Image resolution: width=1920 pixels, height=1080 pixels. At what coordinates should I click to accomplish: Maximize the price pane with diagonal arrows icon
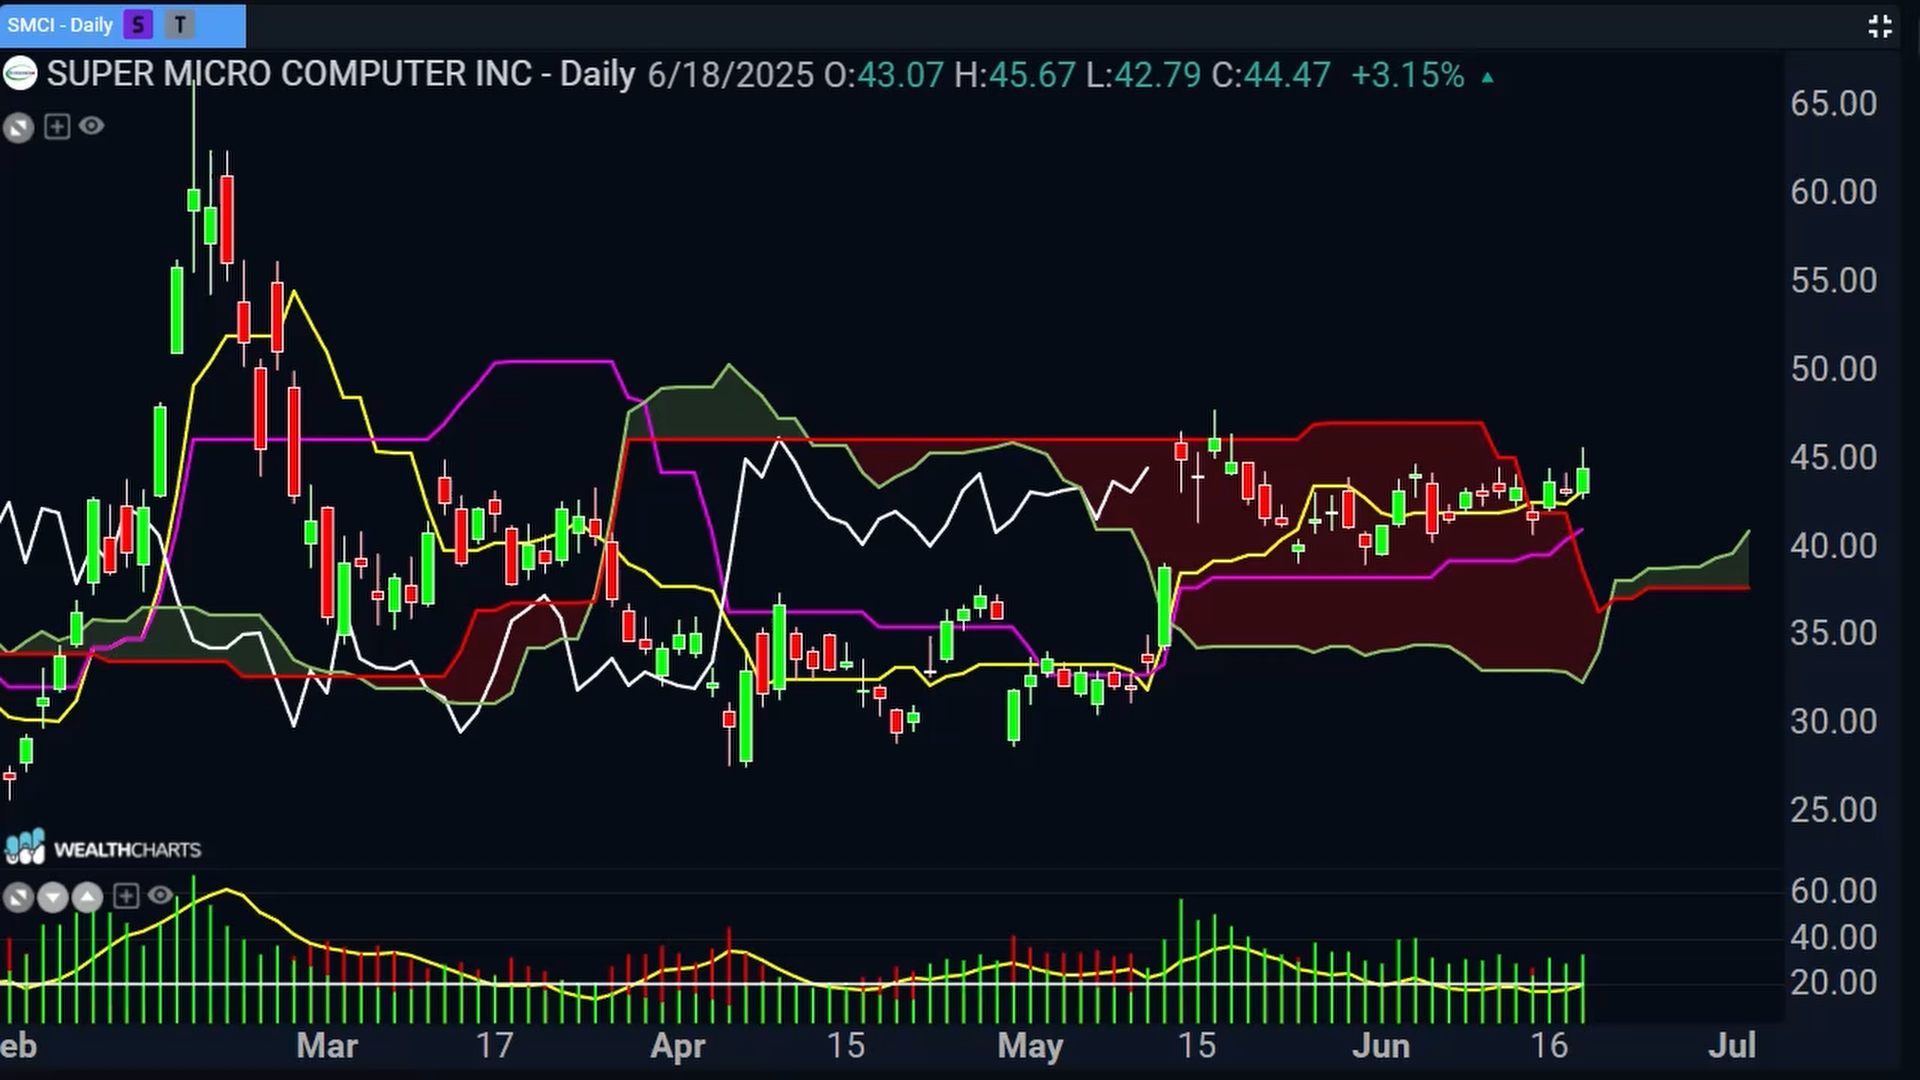(18, 127)
